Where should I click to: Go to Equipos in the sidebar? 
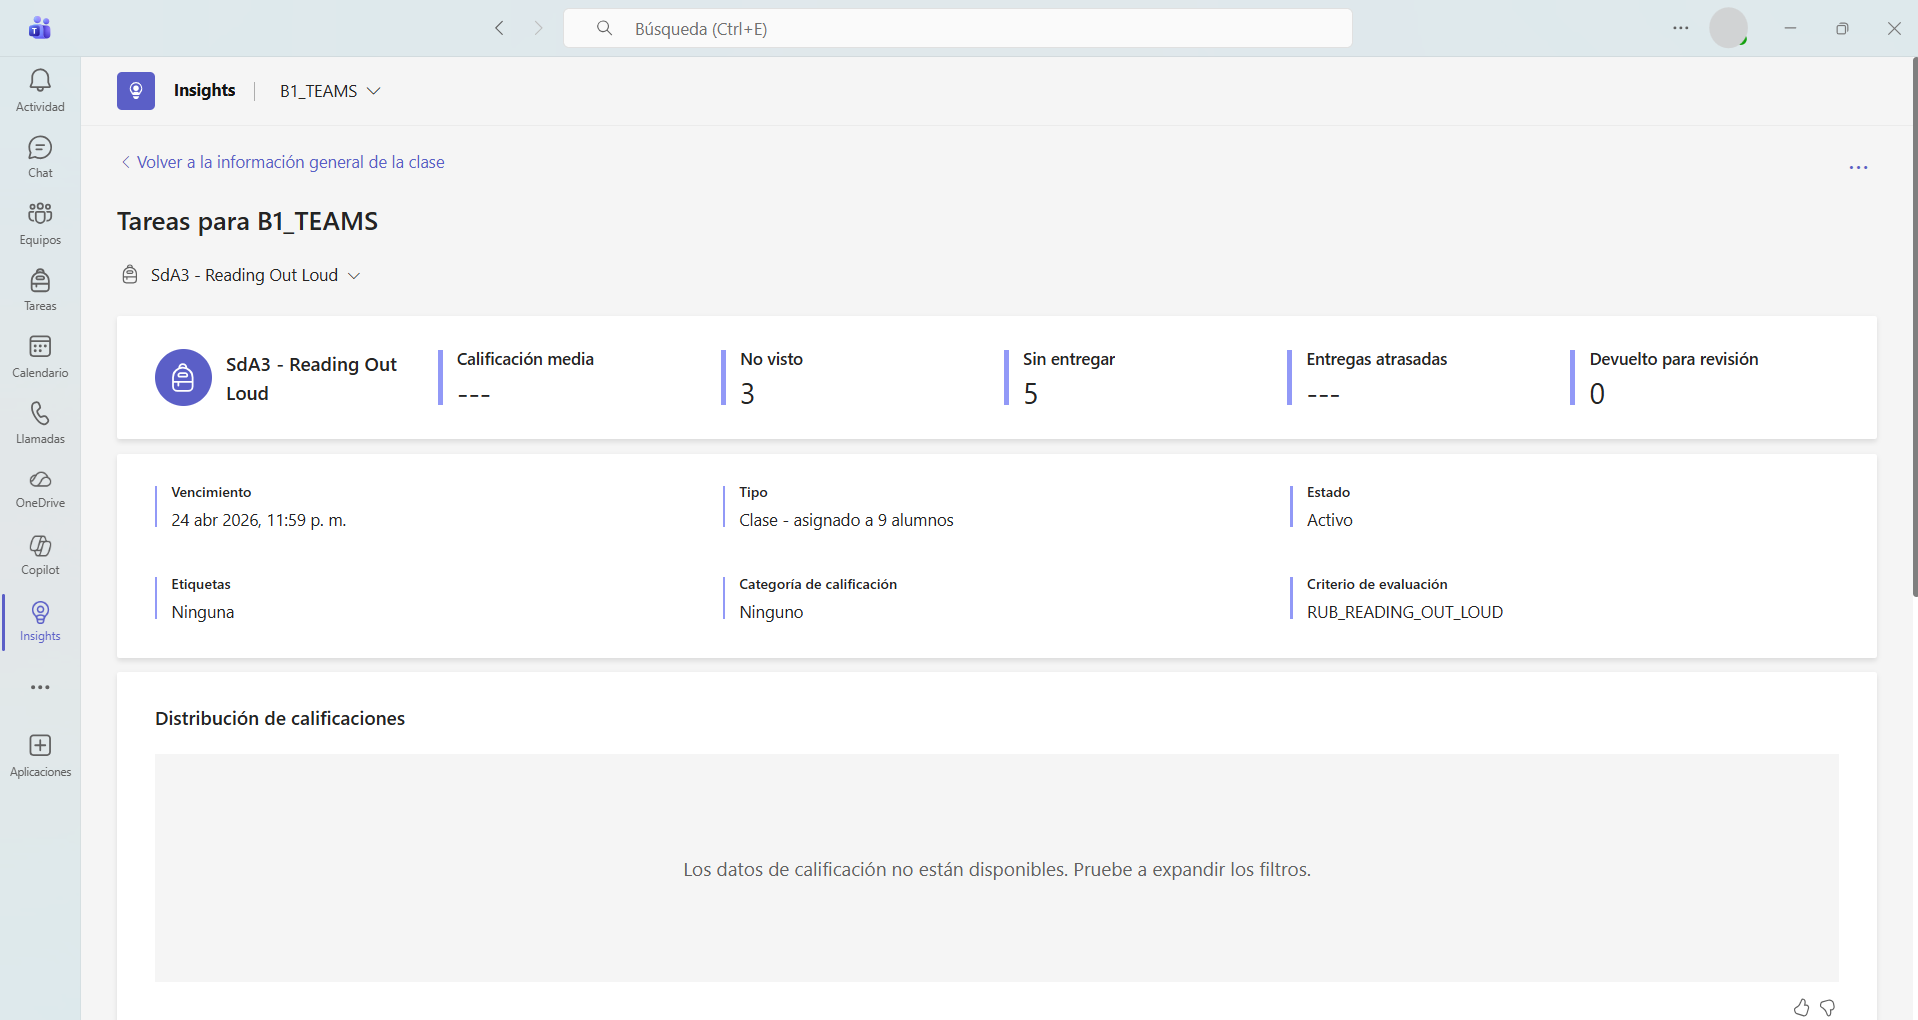(x=40, y=223)
